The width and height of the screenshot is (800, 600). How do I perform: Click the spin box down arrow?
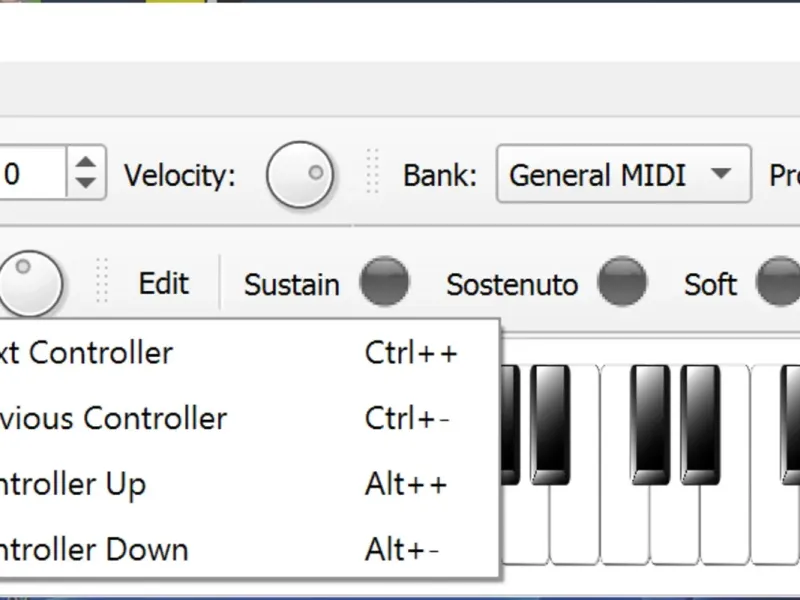[87, 184]
